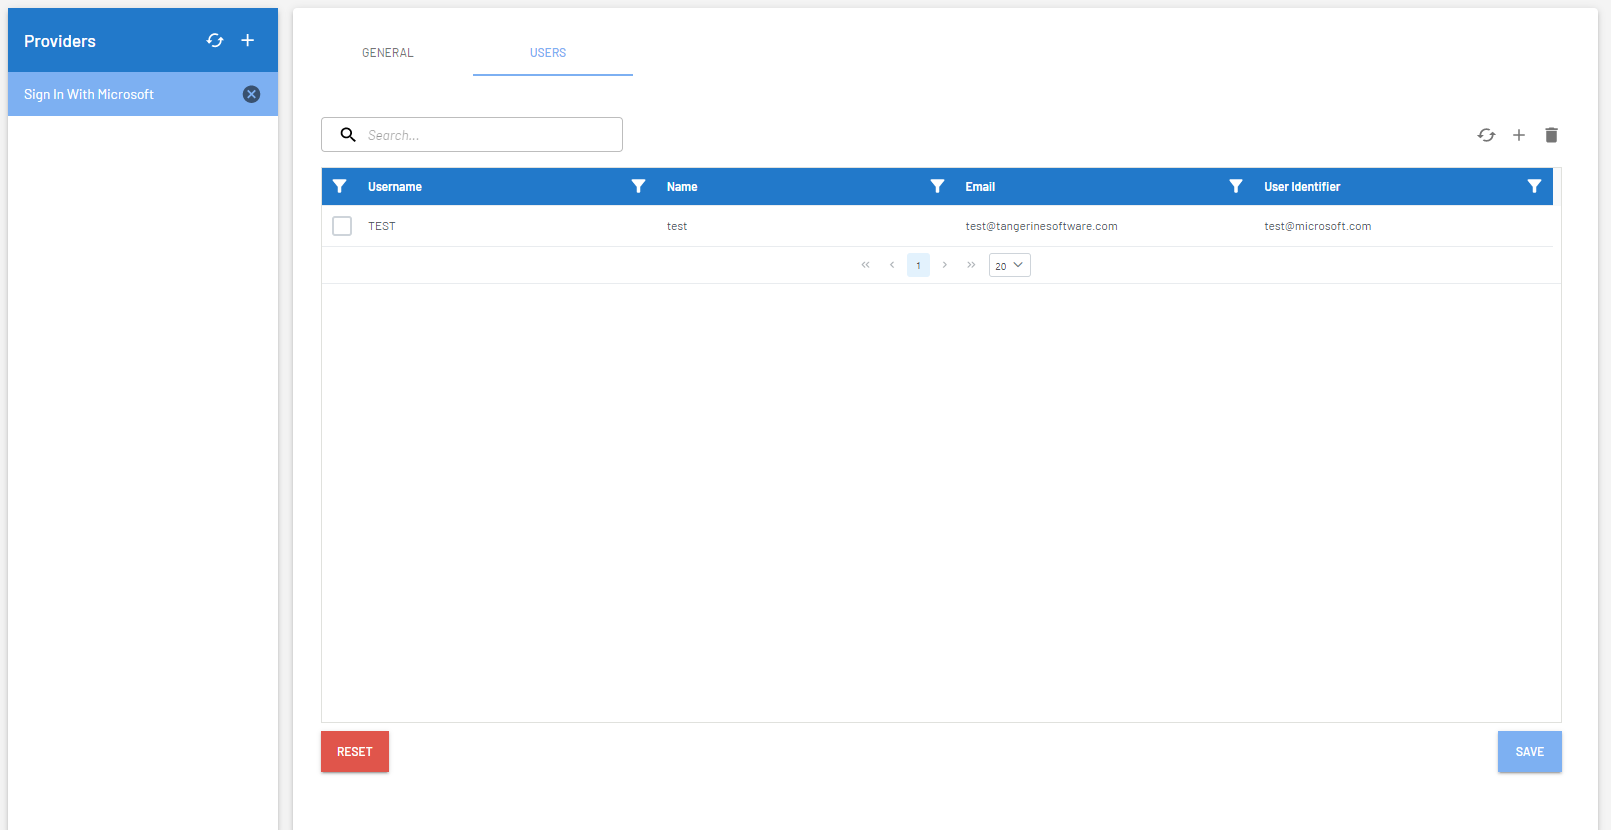Expand the page size dropdown showing 20

point(1009,265)
